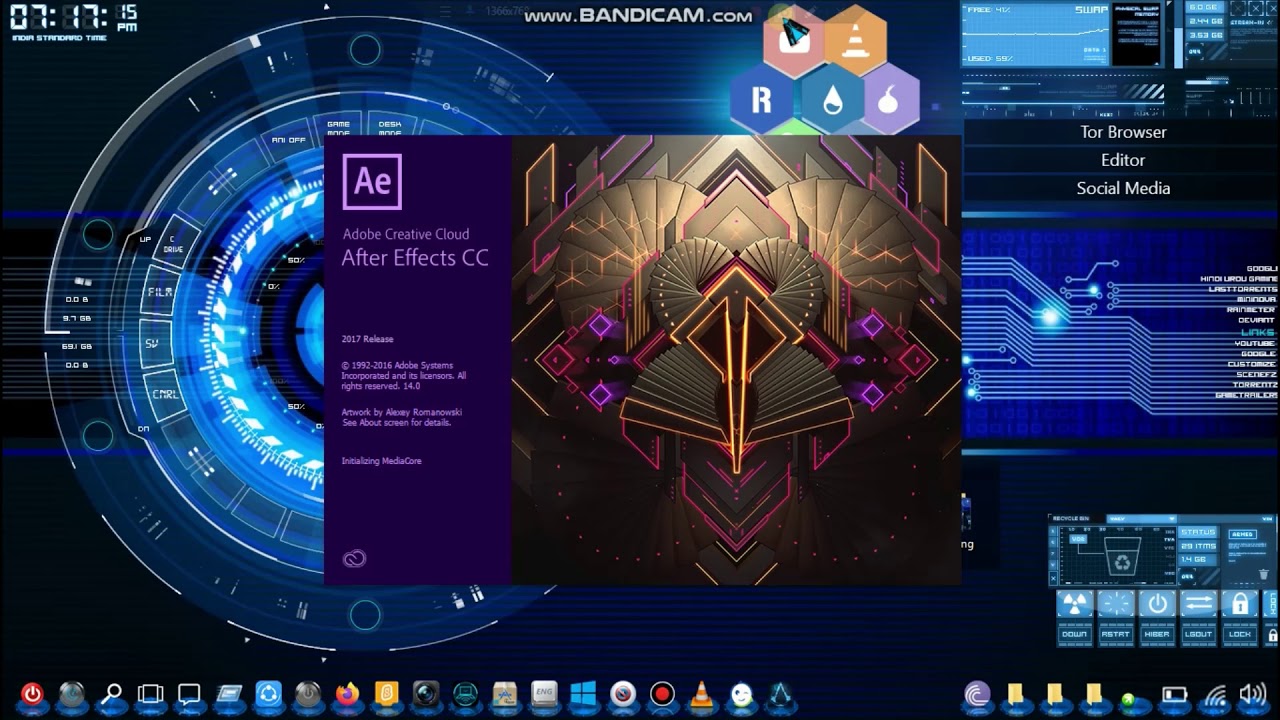The image size is (1280, 720).
Task: Open the chat bubble notification icon
Action: (x=189, y=694)
